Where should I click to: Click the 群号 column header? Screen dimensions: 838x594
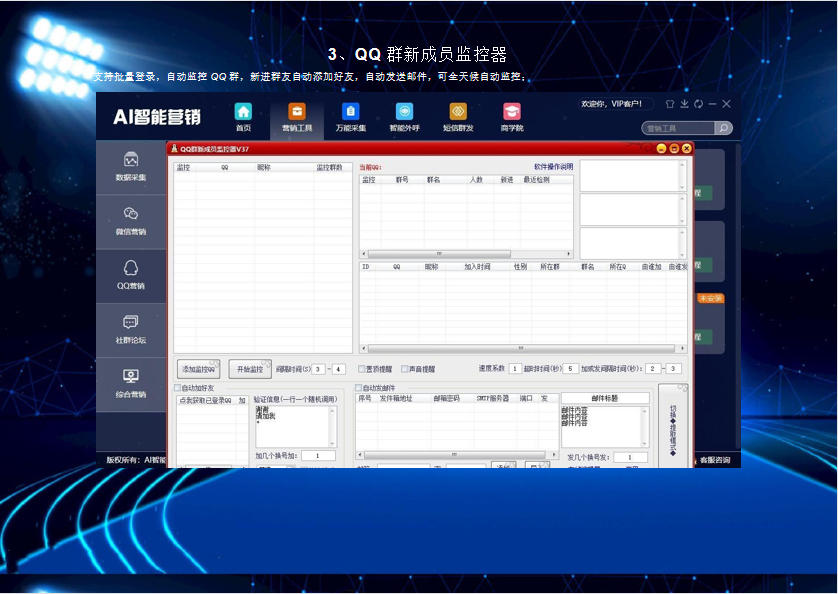pyautogui.click(x=402, y=180)
